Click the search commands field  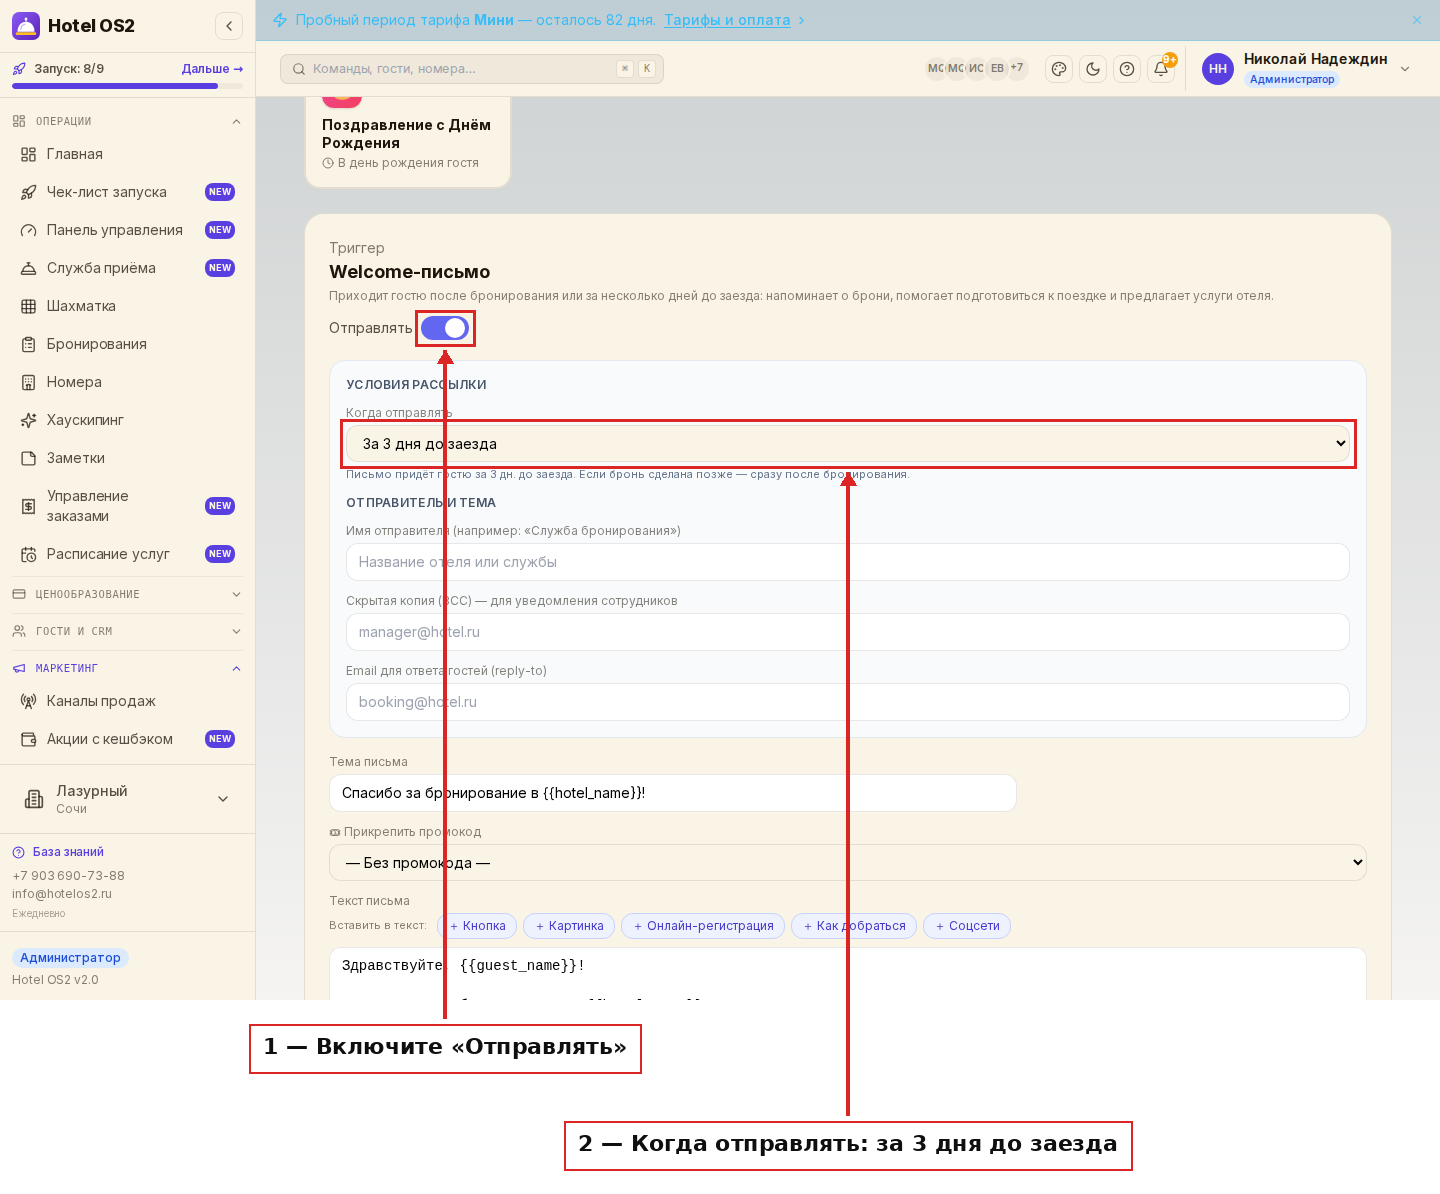tap(472, 69)
